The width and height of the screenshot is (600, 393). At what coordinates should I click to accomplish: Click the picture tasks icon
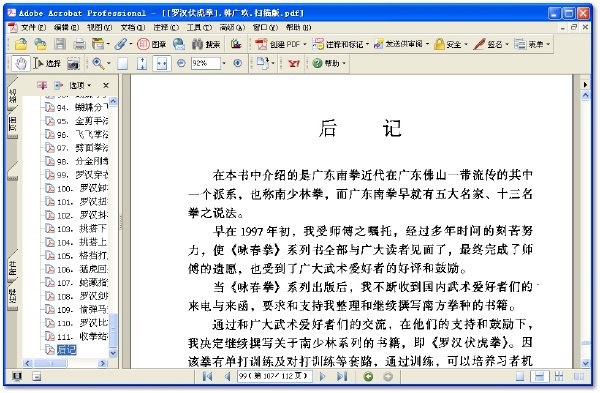(236, 44)
